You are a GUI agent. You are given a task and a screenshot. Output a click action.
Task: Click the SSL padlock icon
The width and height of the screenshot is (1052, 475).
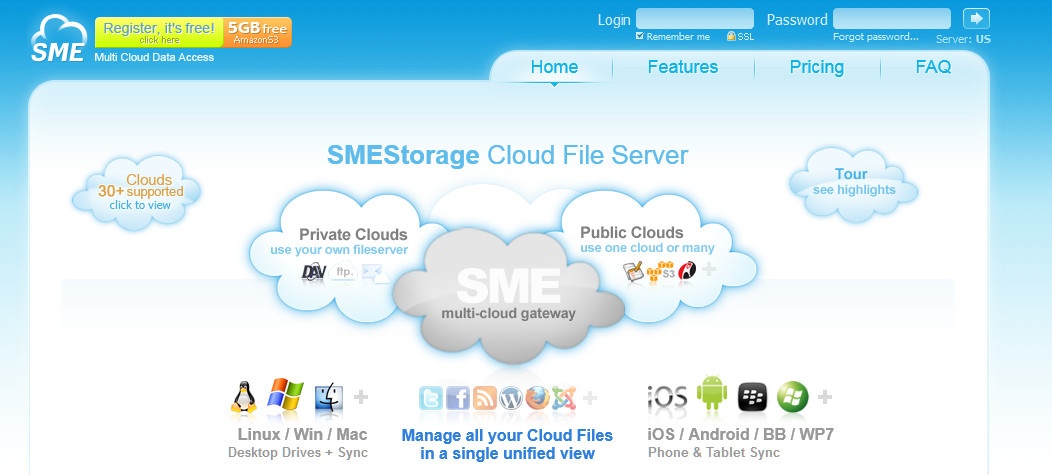731,36
